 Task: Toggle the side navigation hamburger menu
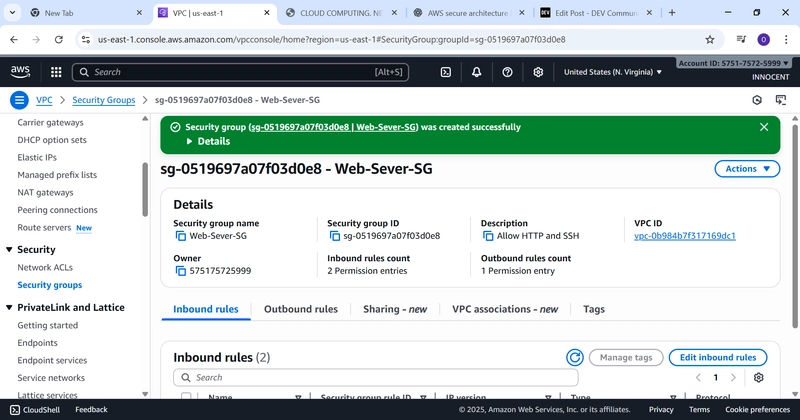click(19, 100)
